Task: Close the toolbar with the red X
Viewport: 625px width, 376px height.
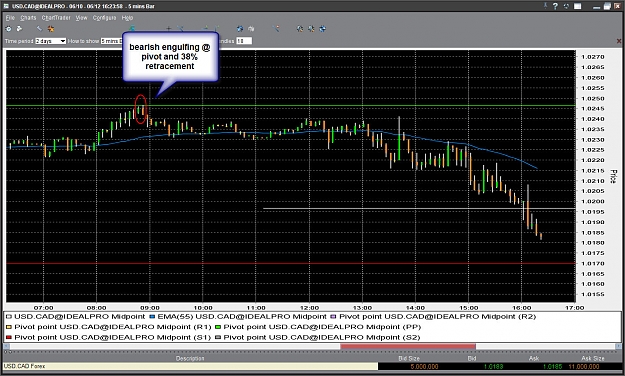Action: tap(619, 41)
